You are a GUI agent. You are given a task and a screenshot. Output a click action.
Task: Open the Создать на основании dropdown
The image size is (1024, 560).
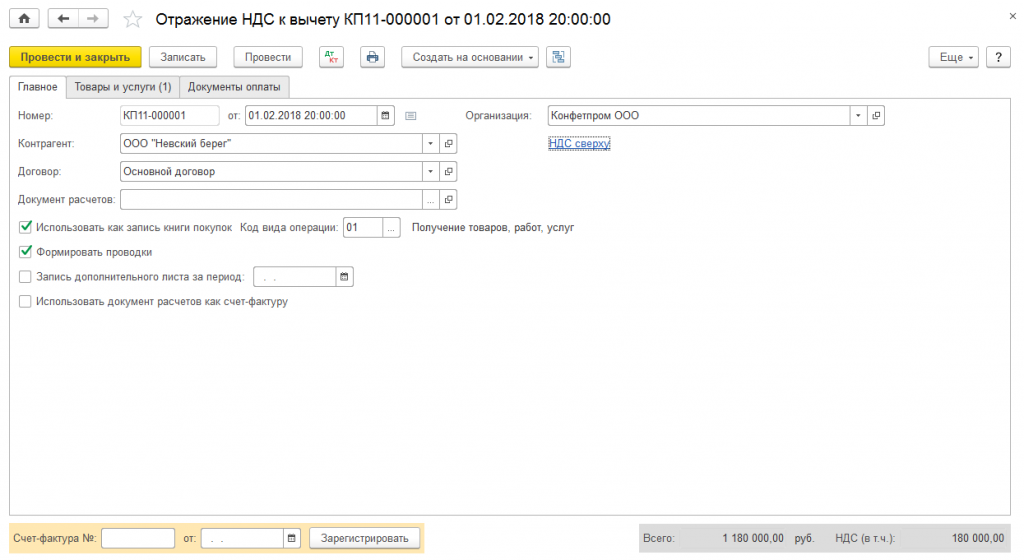click(x=470, y=57)
